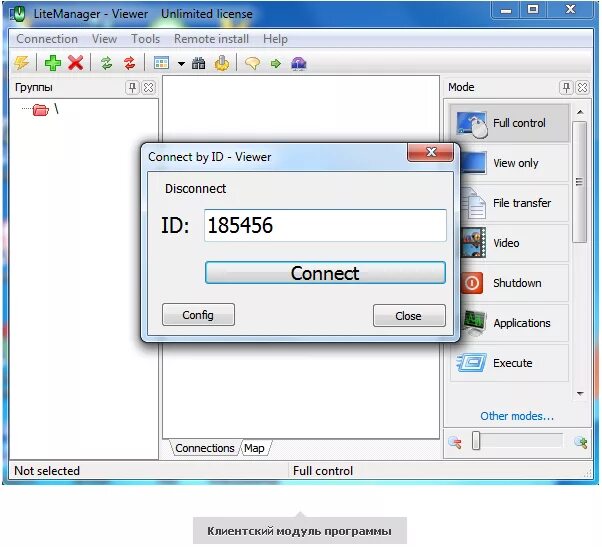The height and width of the screenshot is (547, 602).
Task: Click the LiteManager app title icon
Action: [18, 14]
